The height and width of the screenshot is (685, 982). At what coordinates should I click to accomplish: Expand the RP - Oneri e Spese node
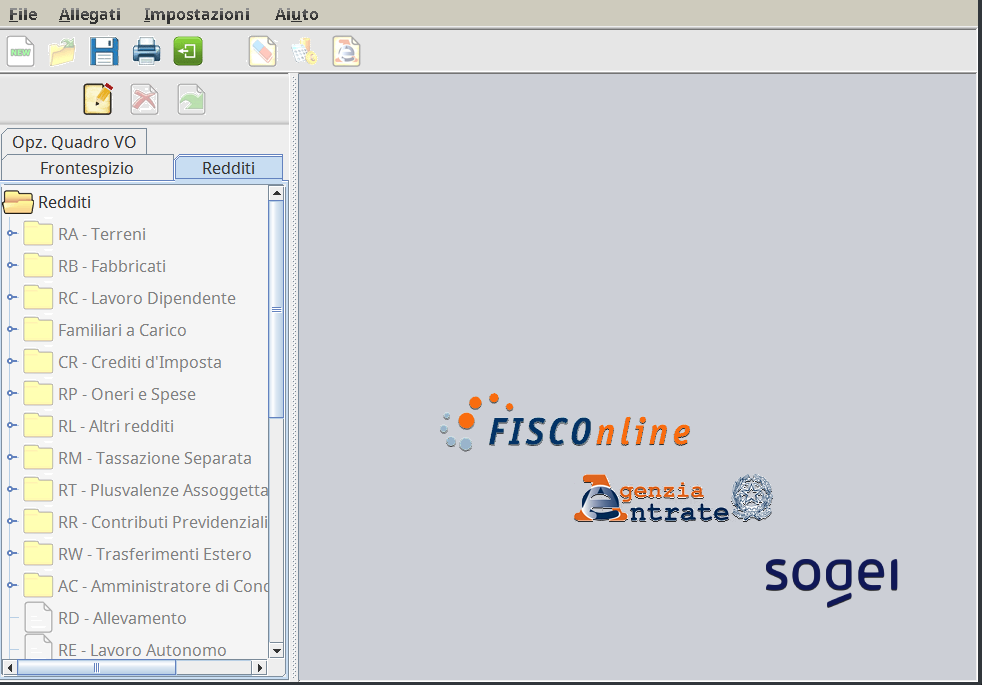12,394
